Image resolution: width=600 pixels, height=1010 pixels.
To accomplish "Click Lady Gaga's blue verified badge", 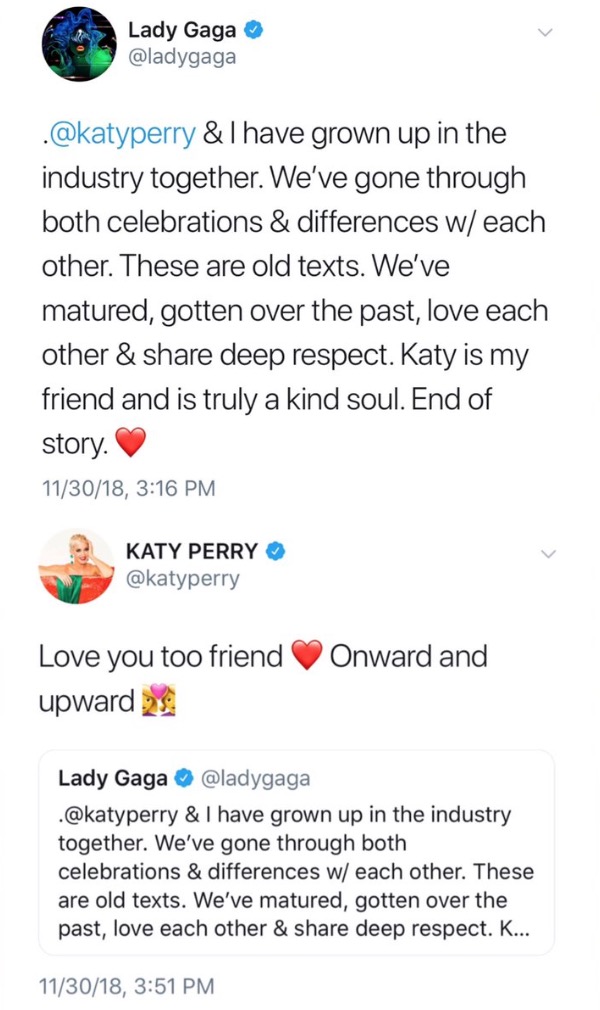I will click(254, 30).
